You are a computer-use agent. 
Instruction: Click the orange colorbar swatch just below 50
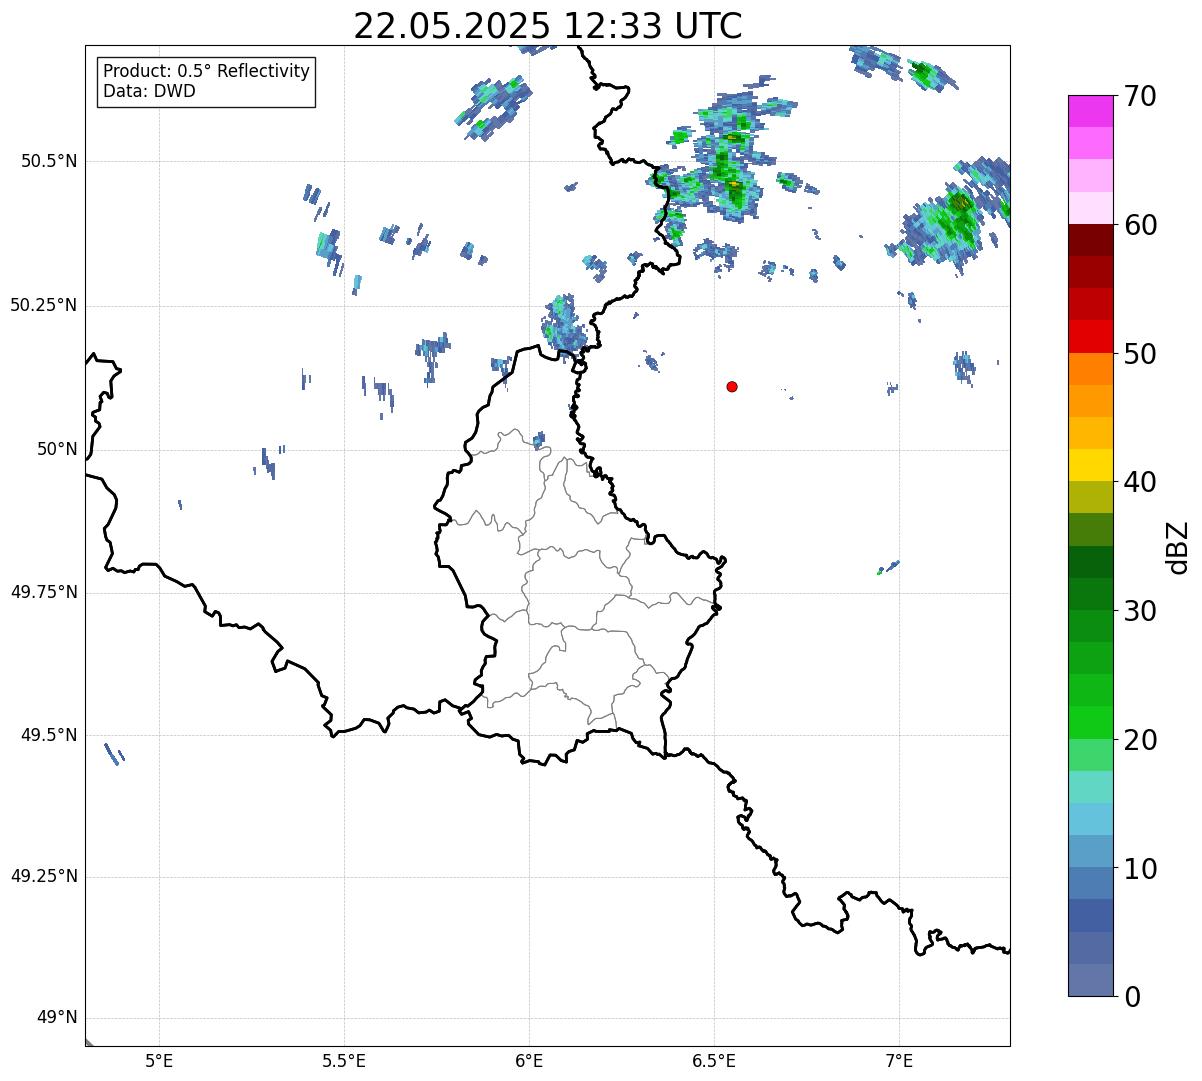(1090, 369)
